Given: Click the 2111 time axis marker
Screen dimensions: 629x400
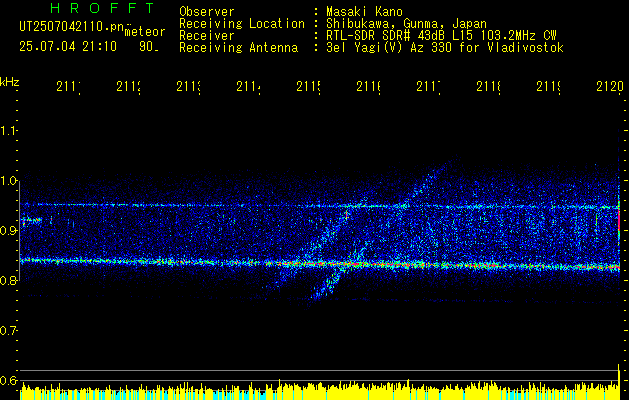Looking at the screenshot, I should pyautogui.click(x=69, y=87).
